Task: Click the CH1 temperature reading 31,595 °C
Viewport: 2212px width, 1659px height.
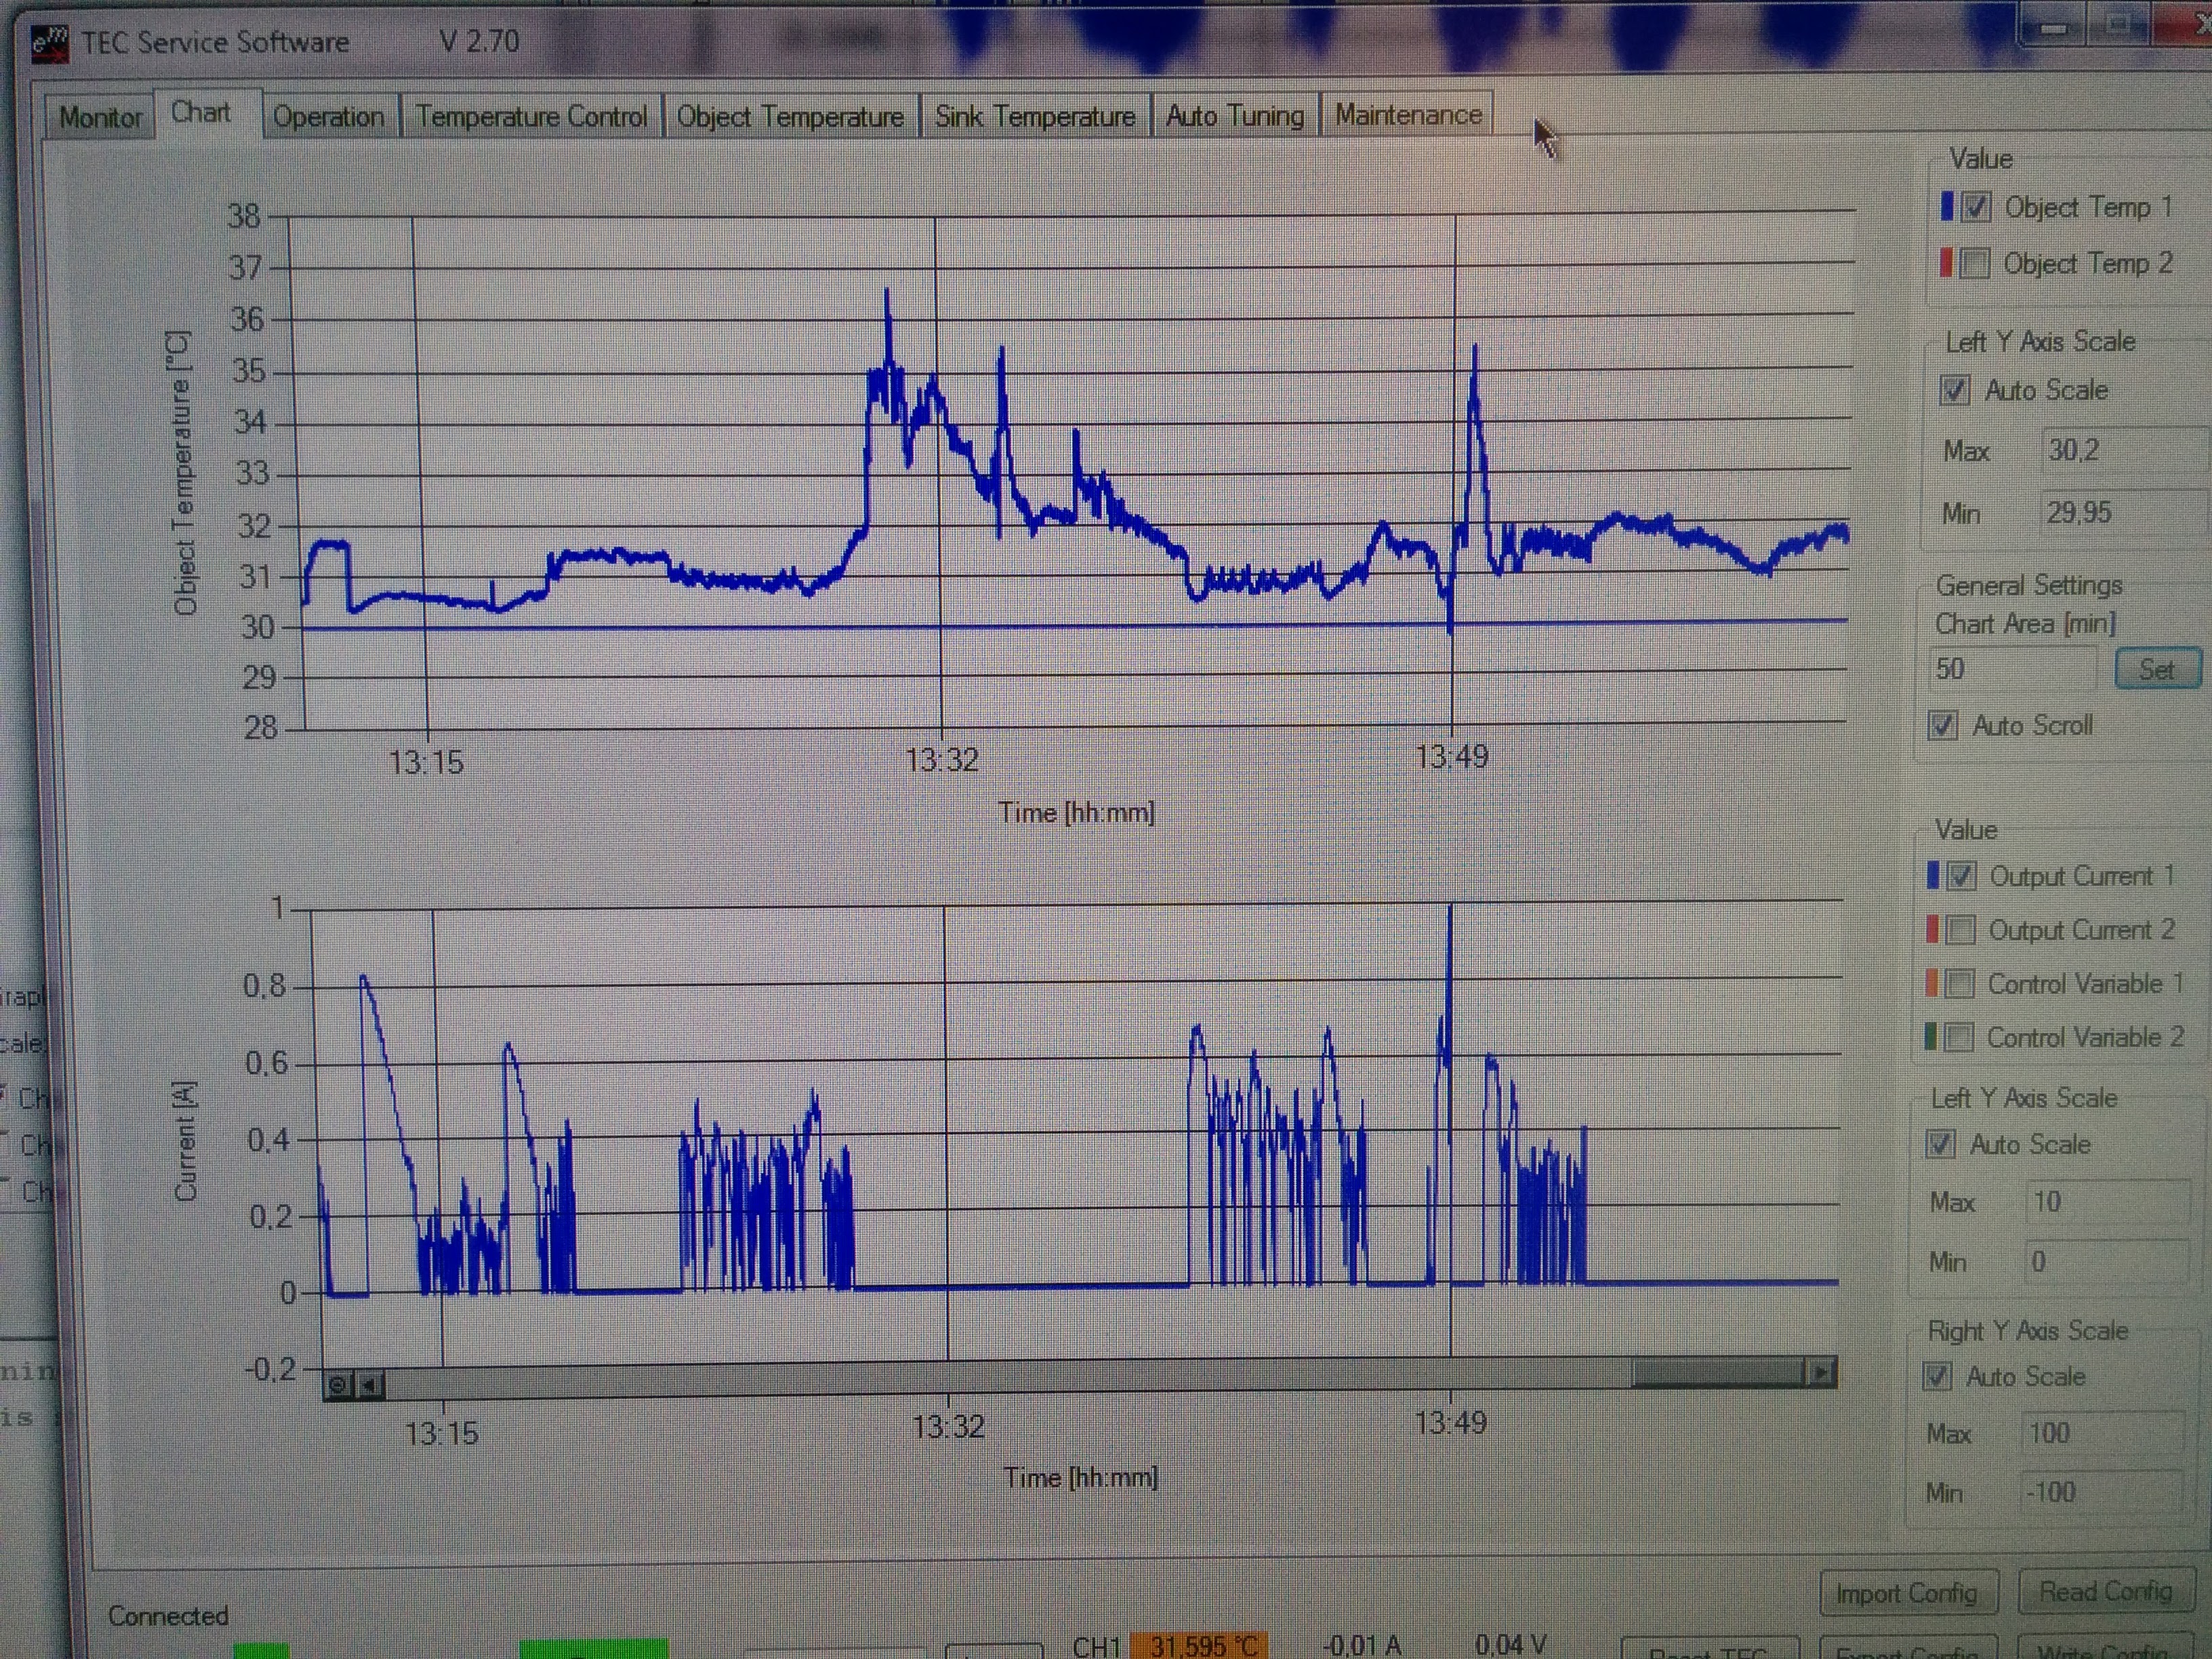Action: [1199, 1645]
